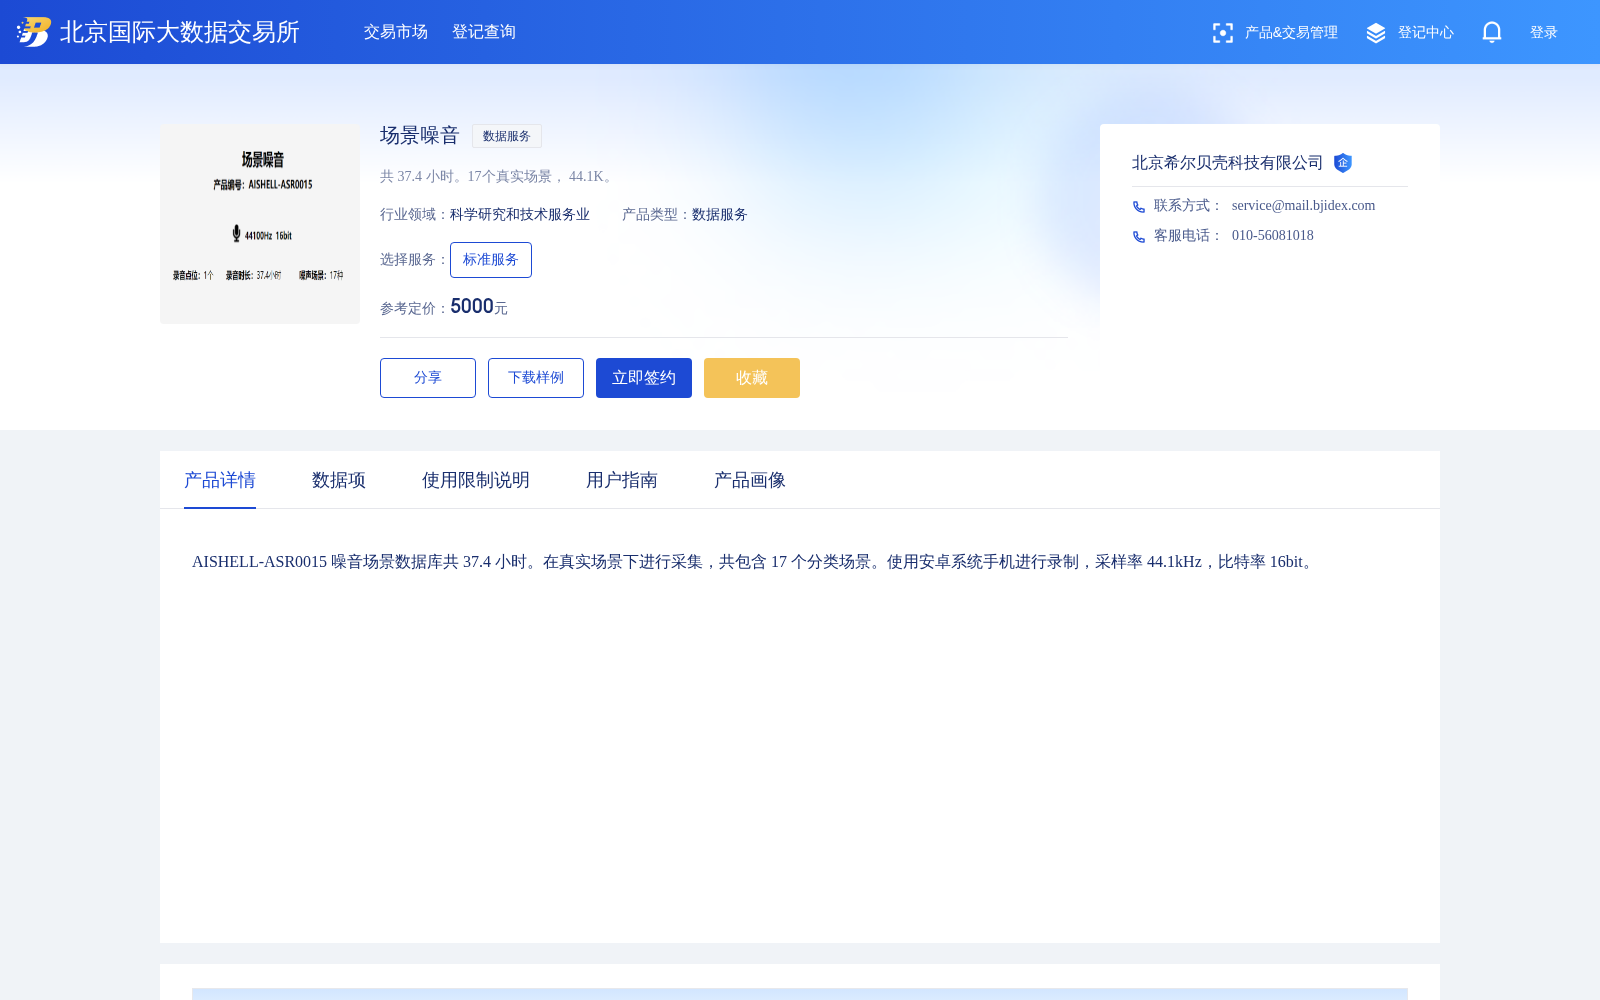Click 科学研究和技术服务业 industry value
The width and height of the screenshot is (1600, 1000).
[520, 214]
